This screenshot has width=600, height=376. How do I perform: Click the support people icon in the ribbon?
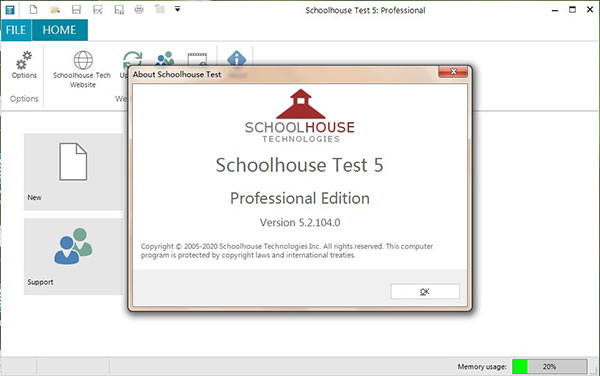(x=165, y=59)
